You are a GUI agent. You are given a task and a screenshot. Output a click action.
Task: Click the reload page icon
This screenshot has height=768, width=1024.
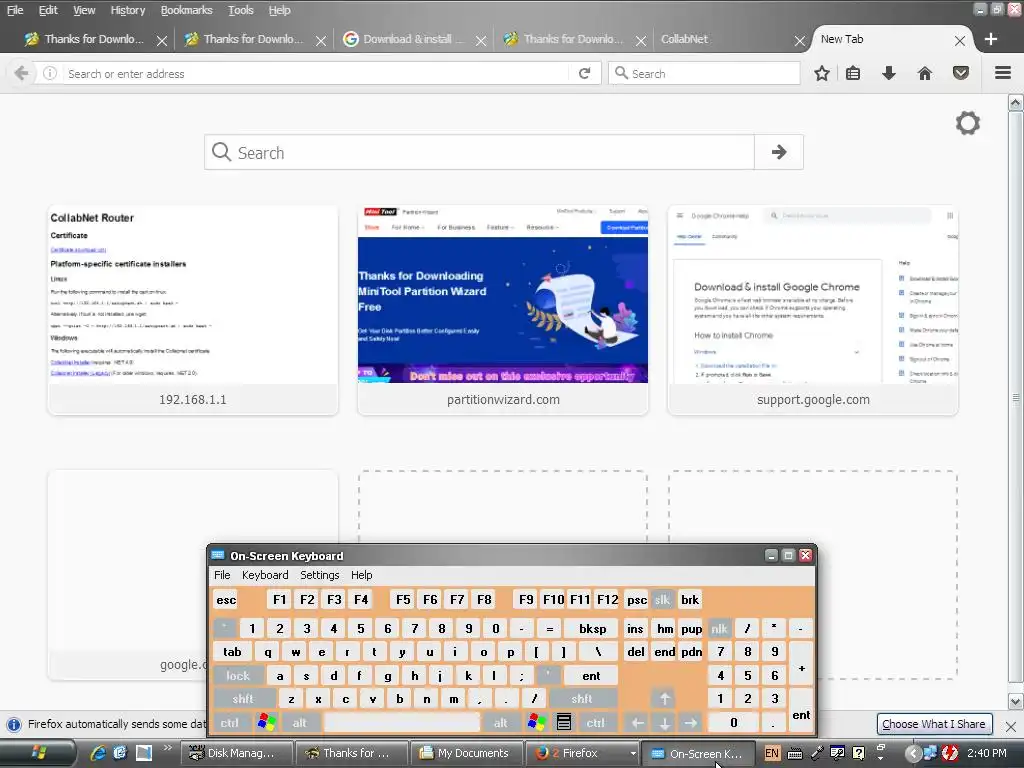[x=584, y=73]
